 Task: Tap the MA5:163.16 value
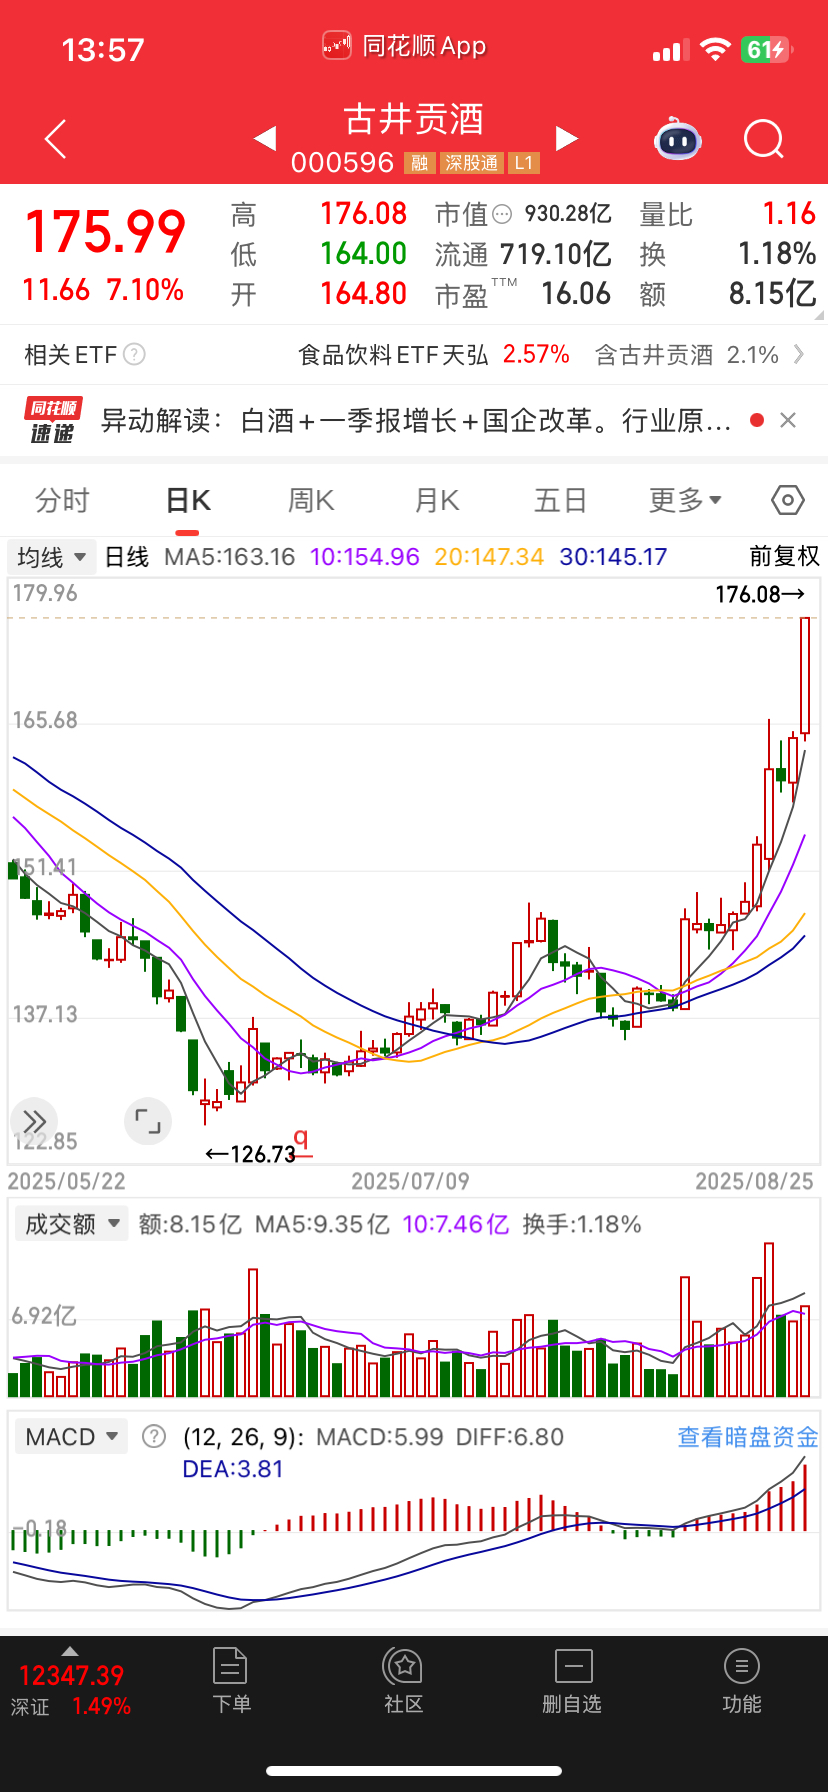point(230,557)
